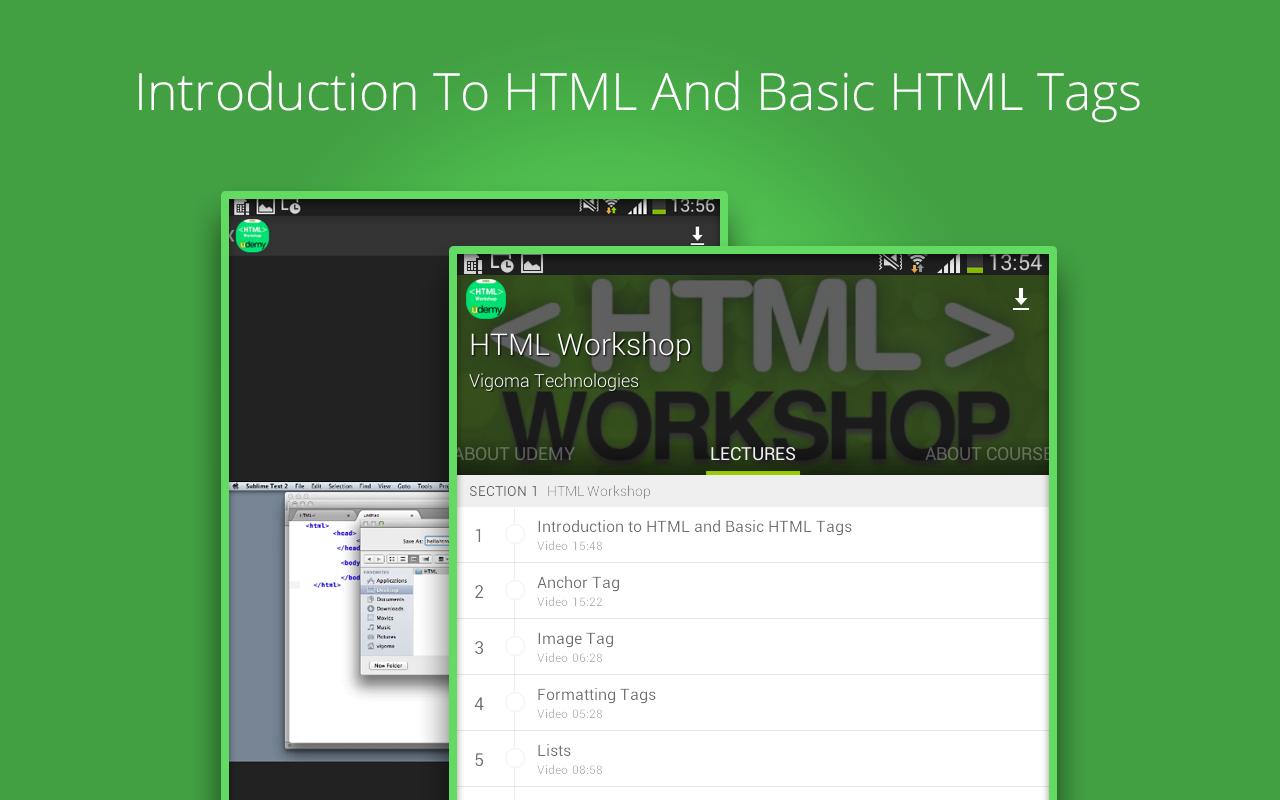Tap the screenshot notification icon

[531, 264]
